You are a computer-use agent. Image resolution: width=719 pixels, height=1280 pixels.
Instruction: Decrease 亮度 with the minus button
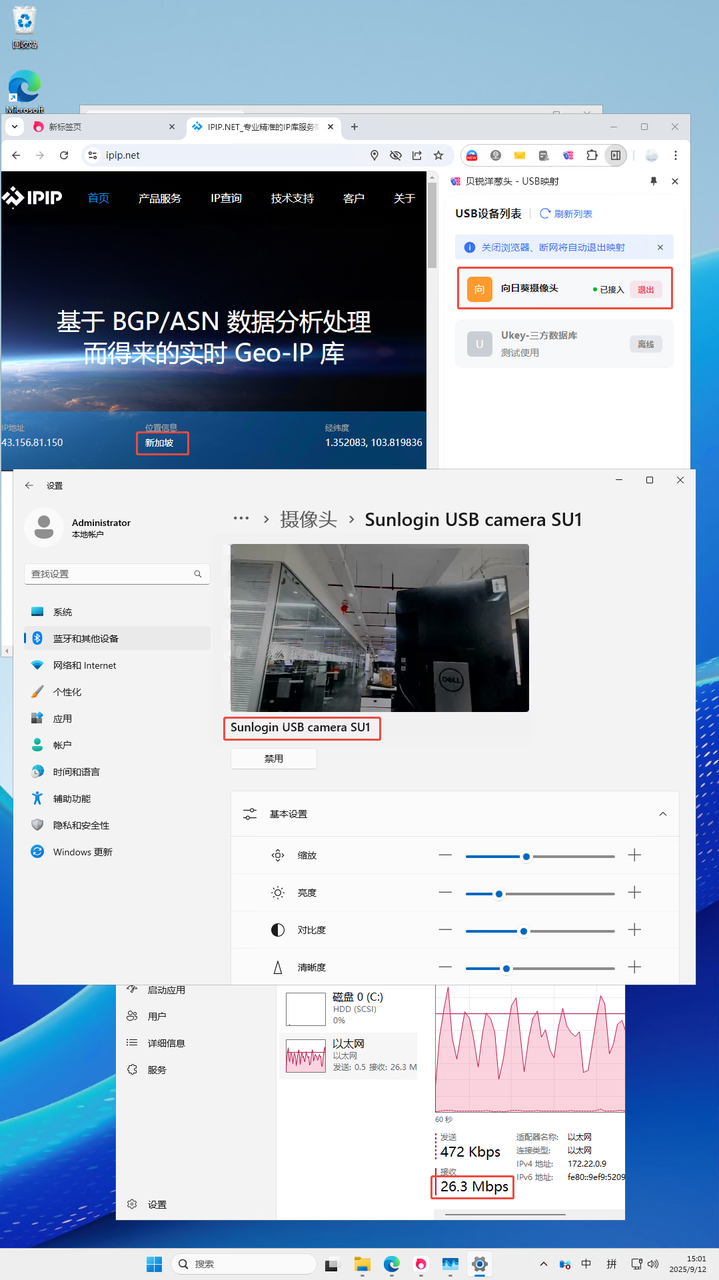pos(445,893)
